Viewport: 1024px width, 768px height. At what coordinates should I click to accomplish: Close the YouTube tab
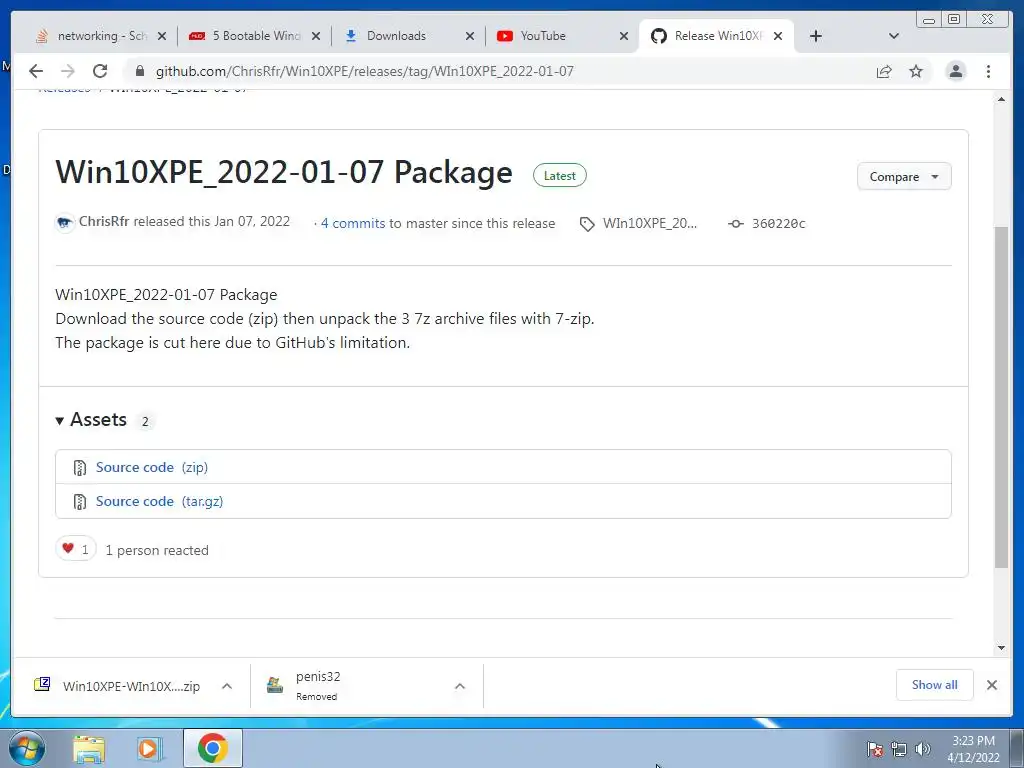click(624, 36)
